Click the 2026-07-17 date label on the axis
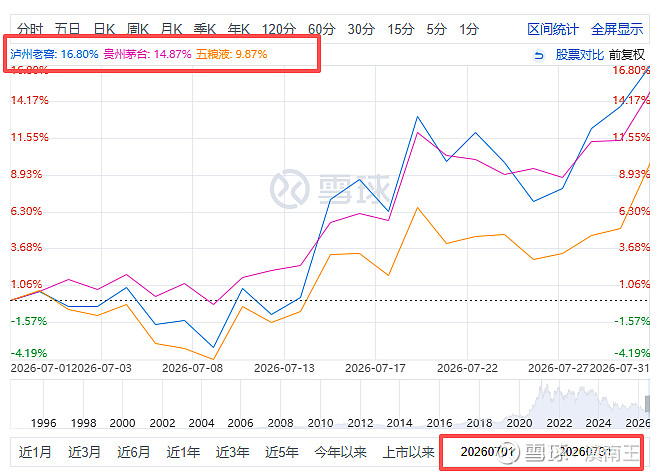660x473 pixels. click(x=375, y=368)
